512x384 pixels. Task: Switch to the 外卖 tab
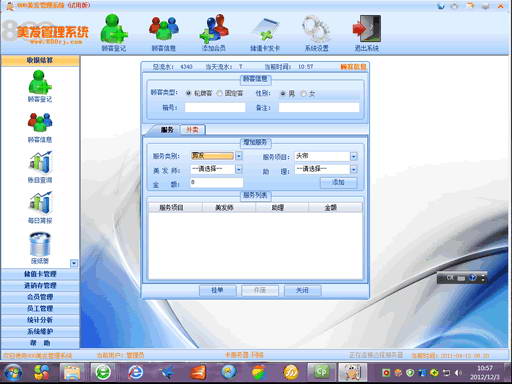pyautogui.click(x=192, y=130)
